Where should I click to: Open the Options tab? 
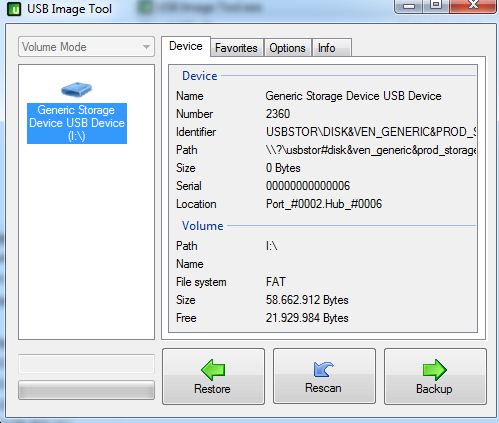(287, 48)
